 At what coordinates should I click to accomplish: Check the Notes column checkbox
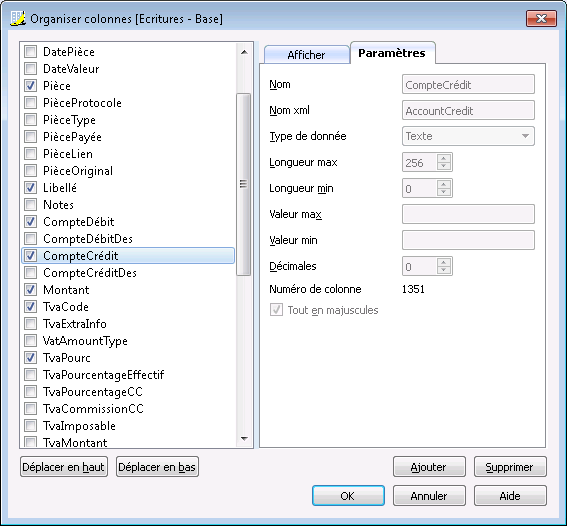(x=30, y=205)
